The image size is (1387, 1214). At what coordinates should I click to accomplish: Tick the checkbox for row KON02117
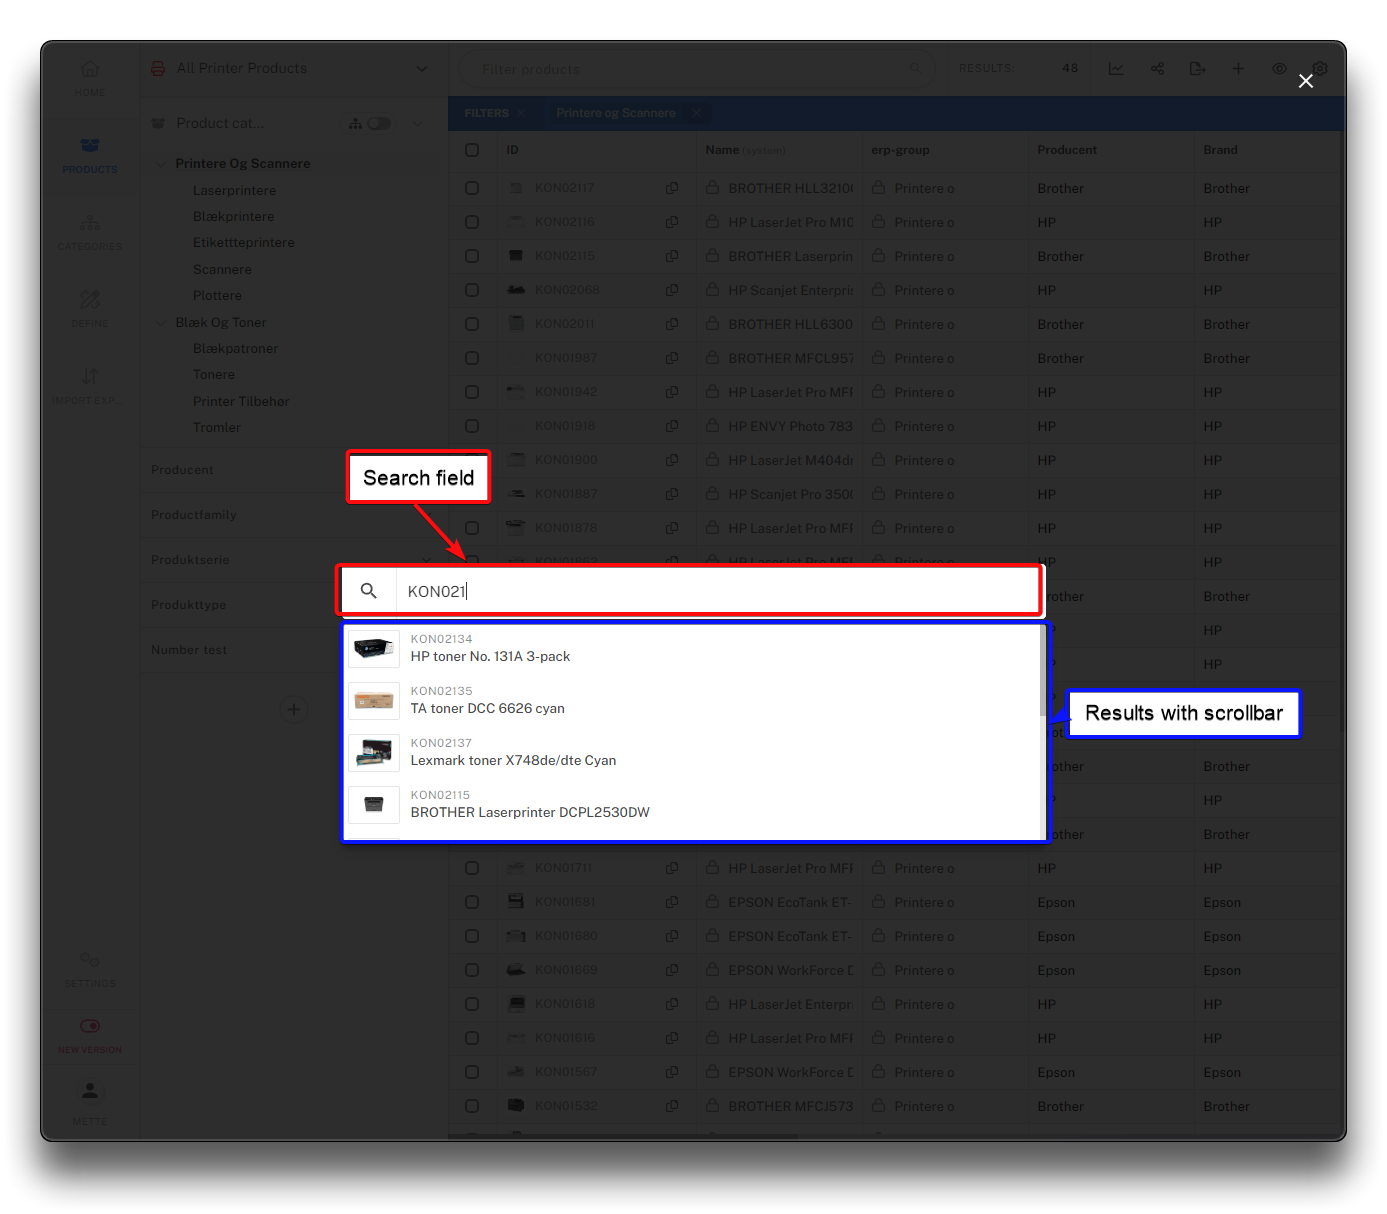point(472,188)
